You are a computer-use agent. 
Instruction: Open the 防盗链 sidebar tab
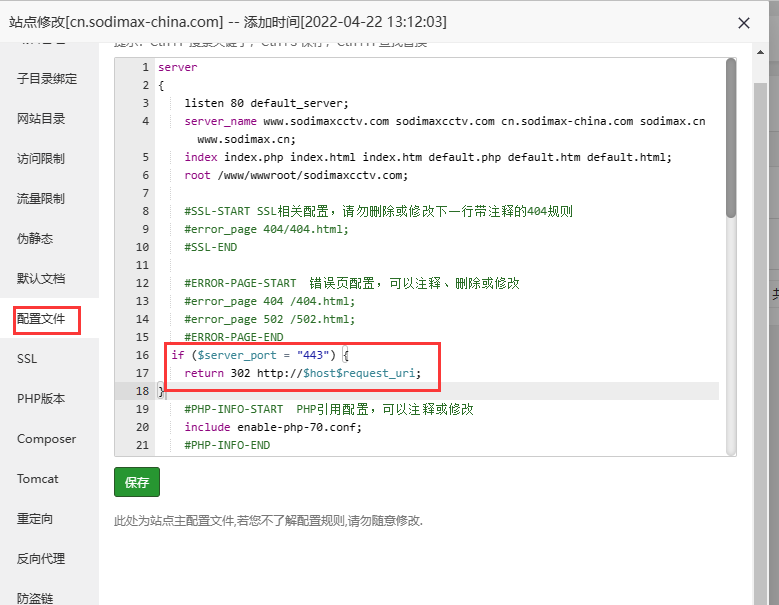pyautogui.click(x=35, y=598)
